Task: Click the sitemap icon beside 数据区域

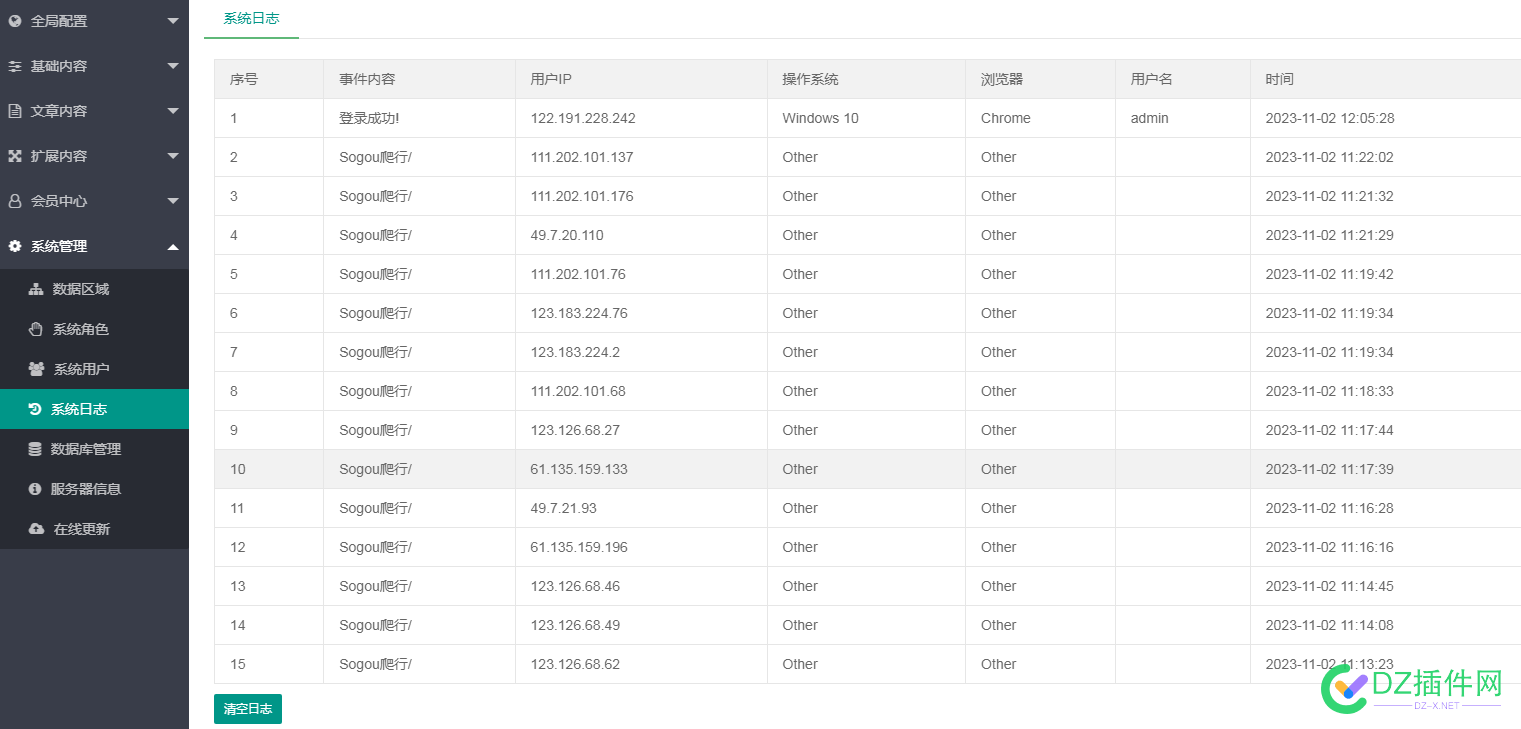Action: pos(36,289)
